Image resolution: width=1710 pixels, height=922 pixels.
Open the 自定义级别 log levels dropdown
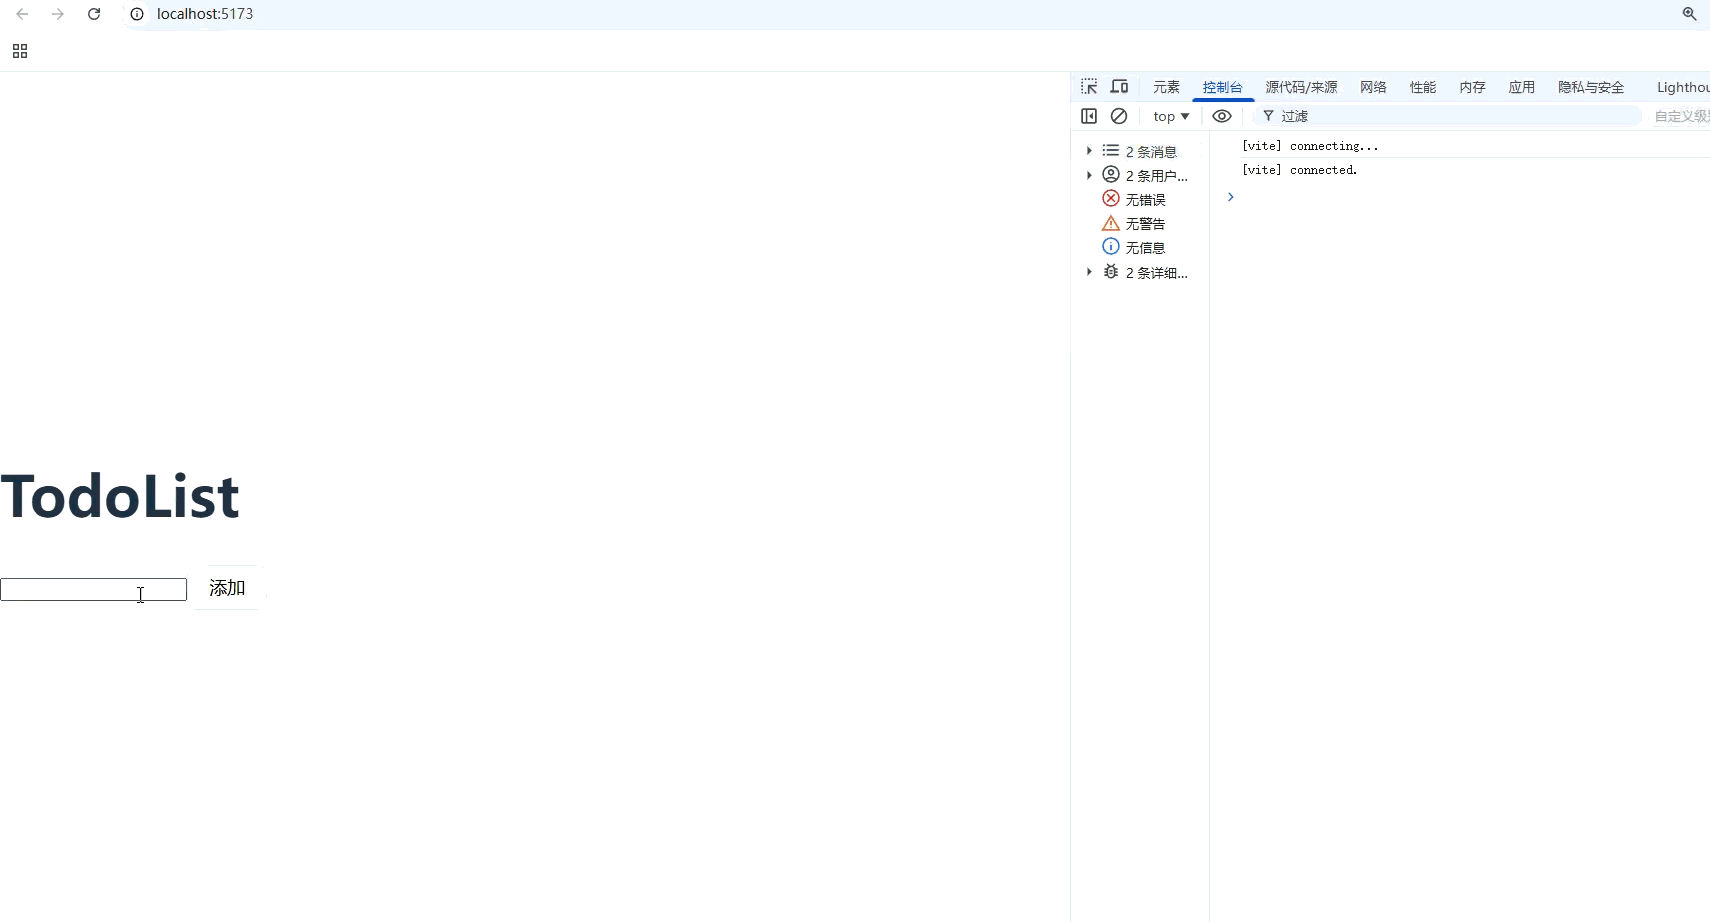1682,116
